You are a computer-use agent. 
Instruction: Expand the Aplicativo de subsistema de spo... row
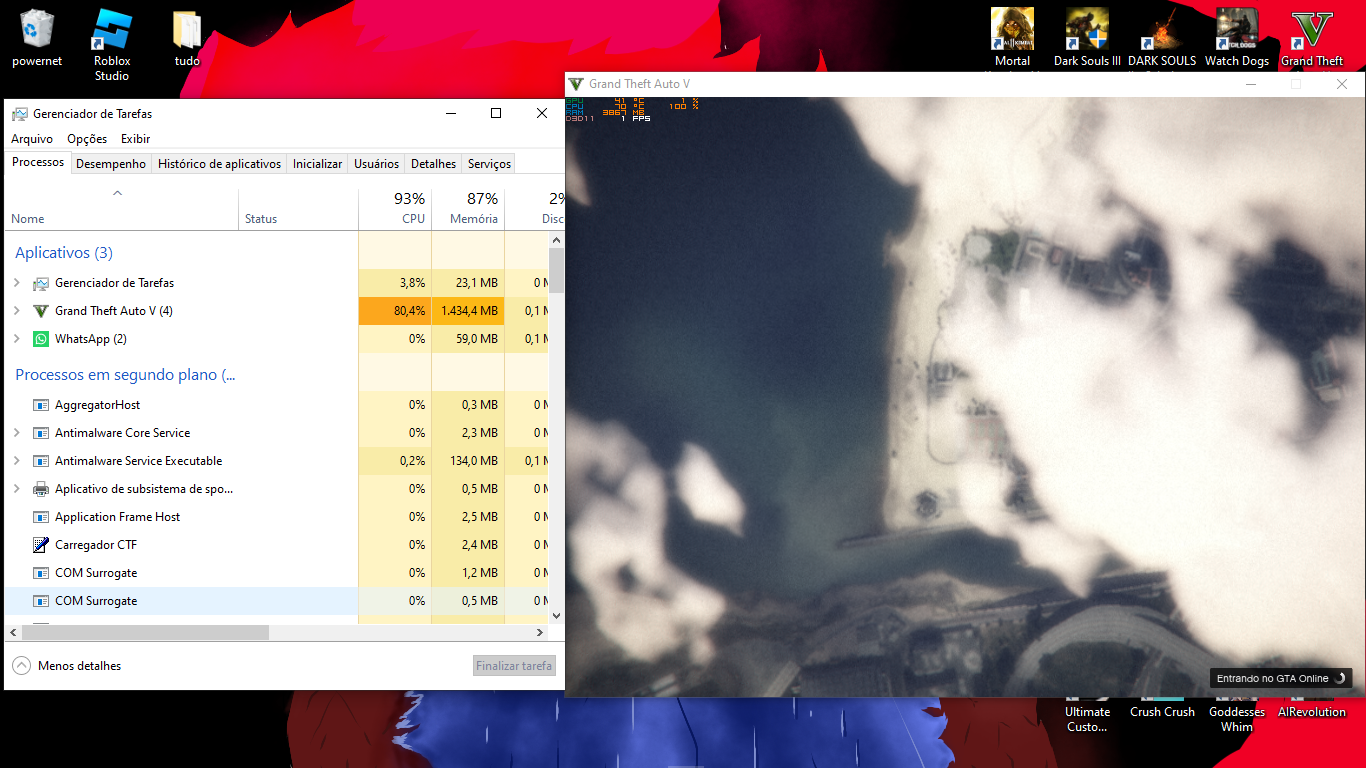[x=17, y=489]
